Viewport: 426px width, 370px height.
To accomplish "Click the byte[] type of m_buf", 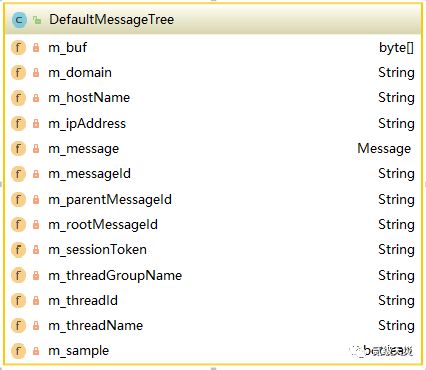I will pos(396,48).
